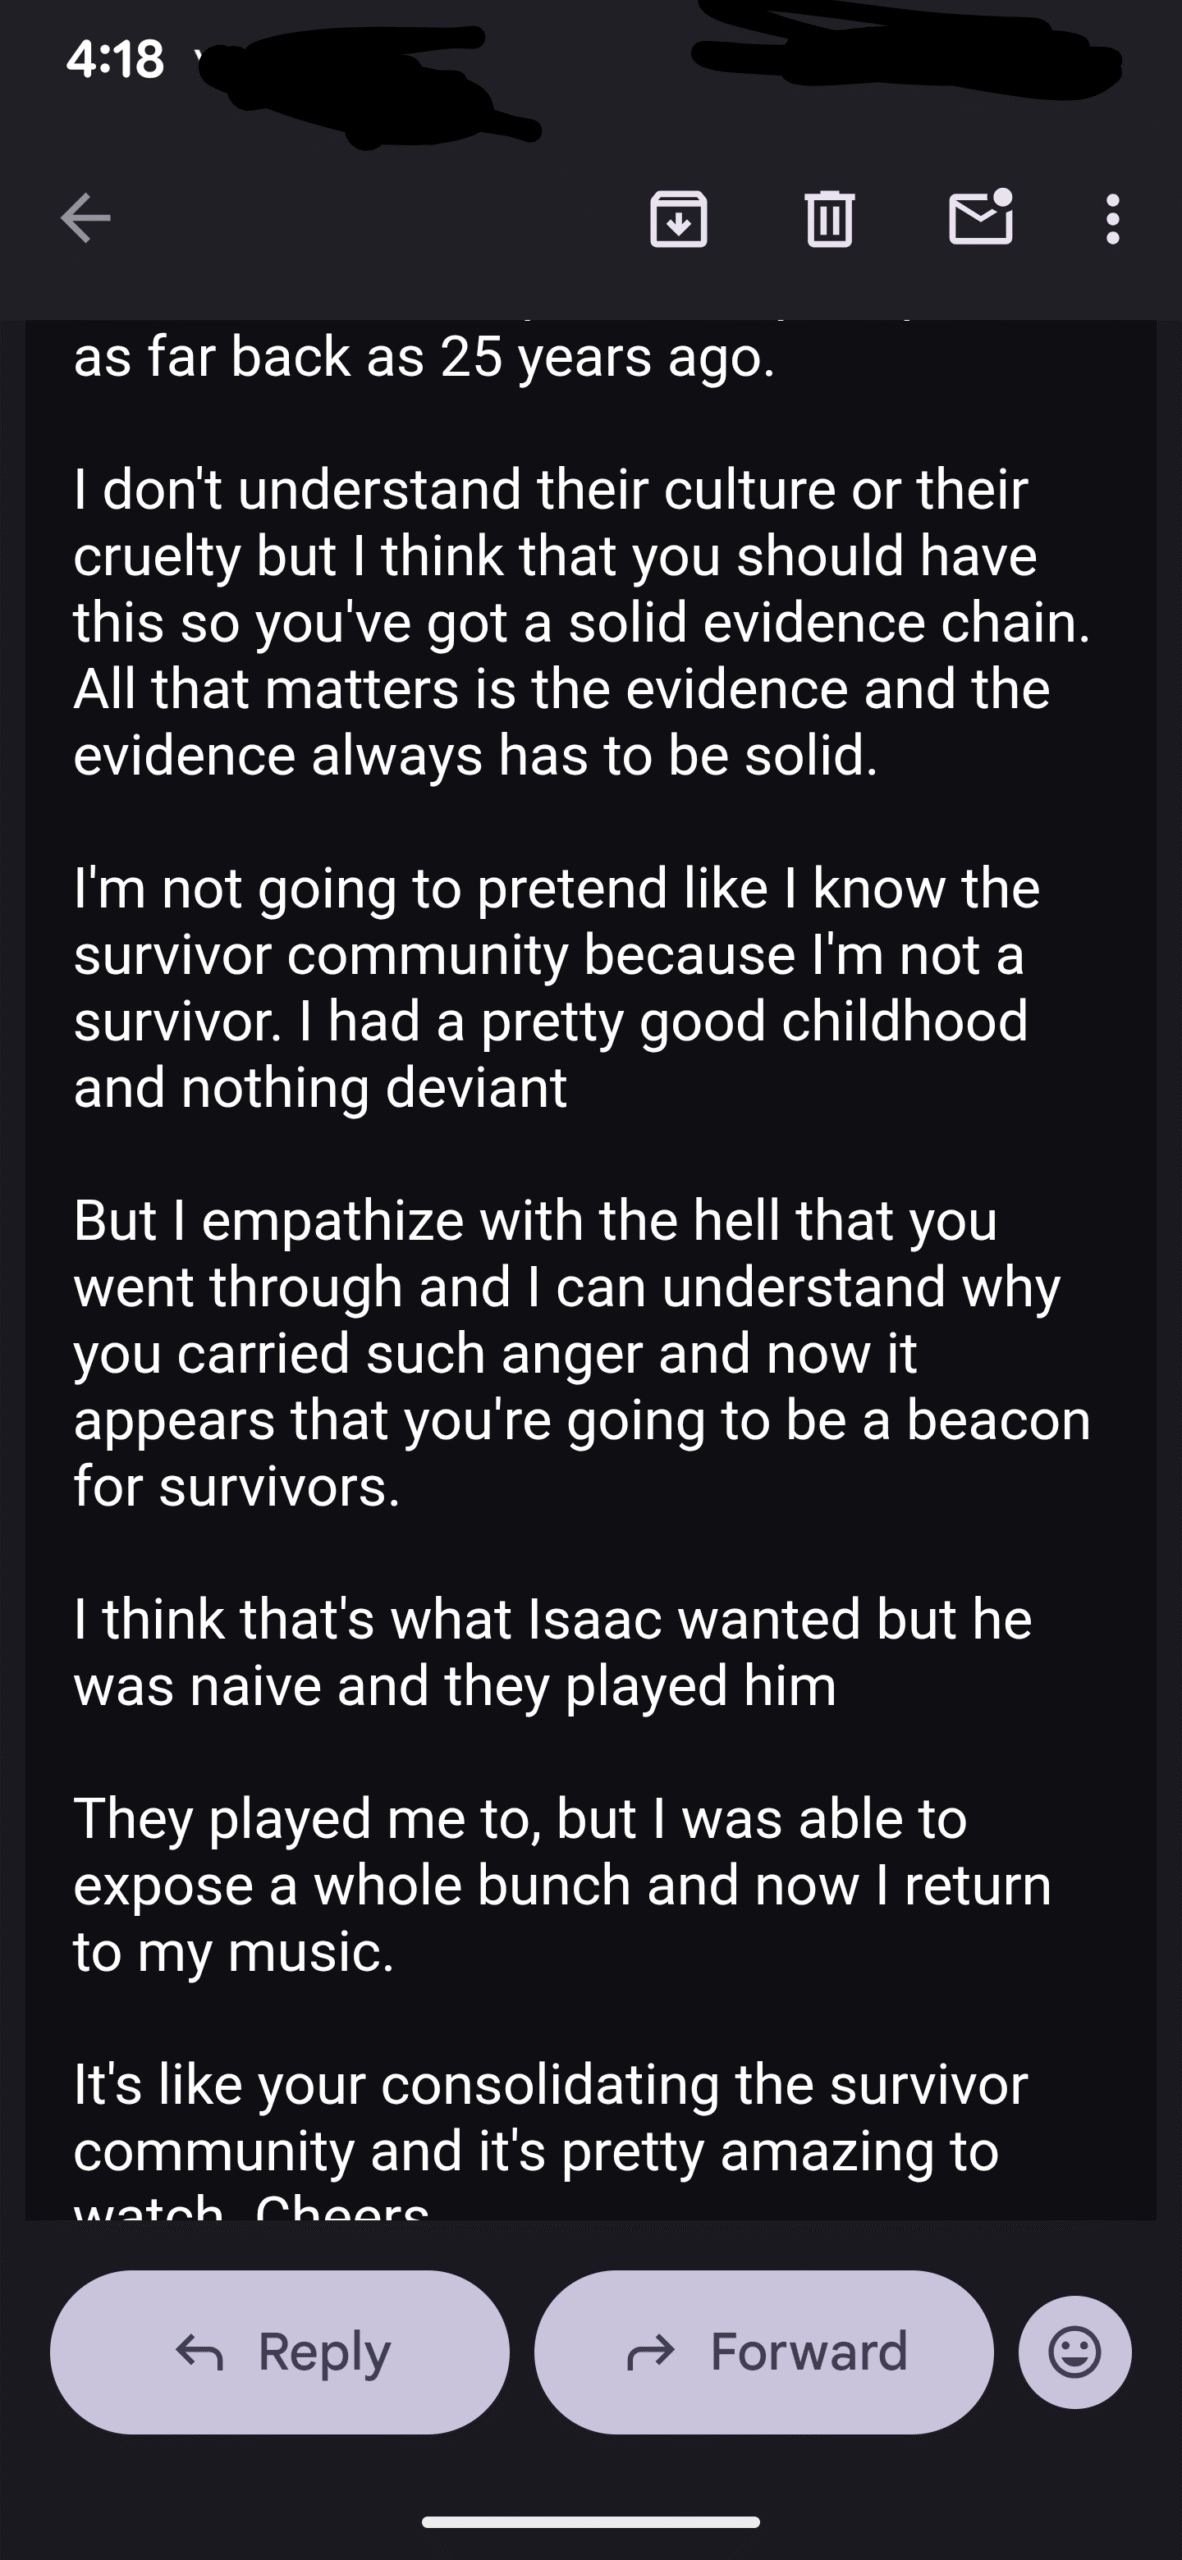Tap the 4:18 clock in the status bar
The image size is (1182, 2560).
click(115, 60)
